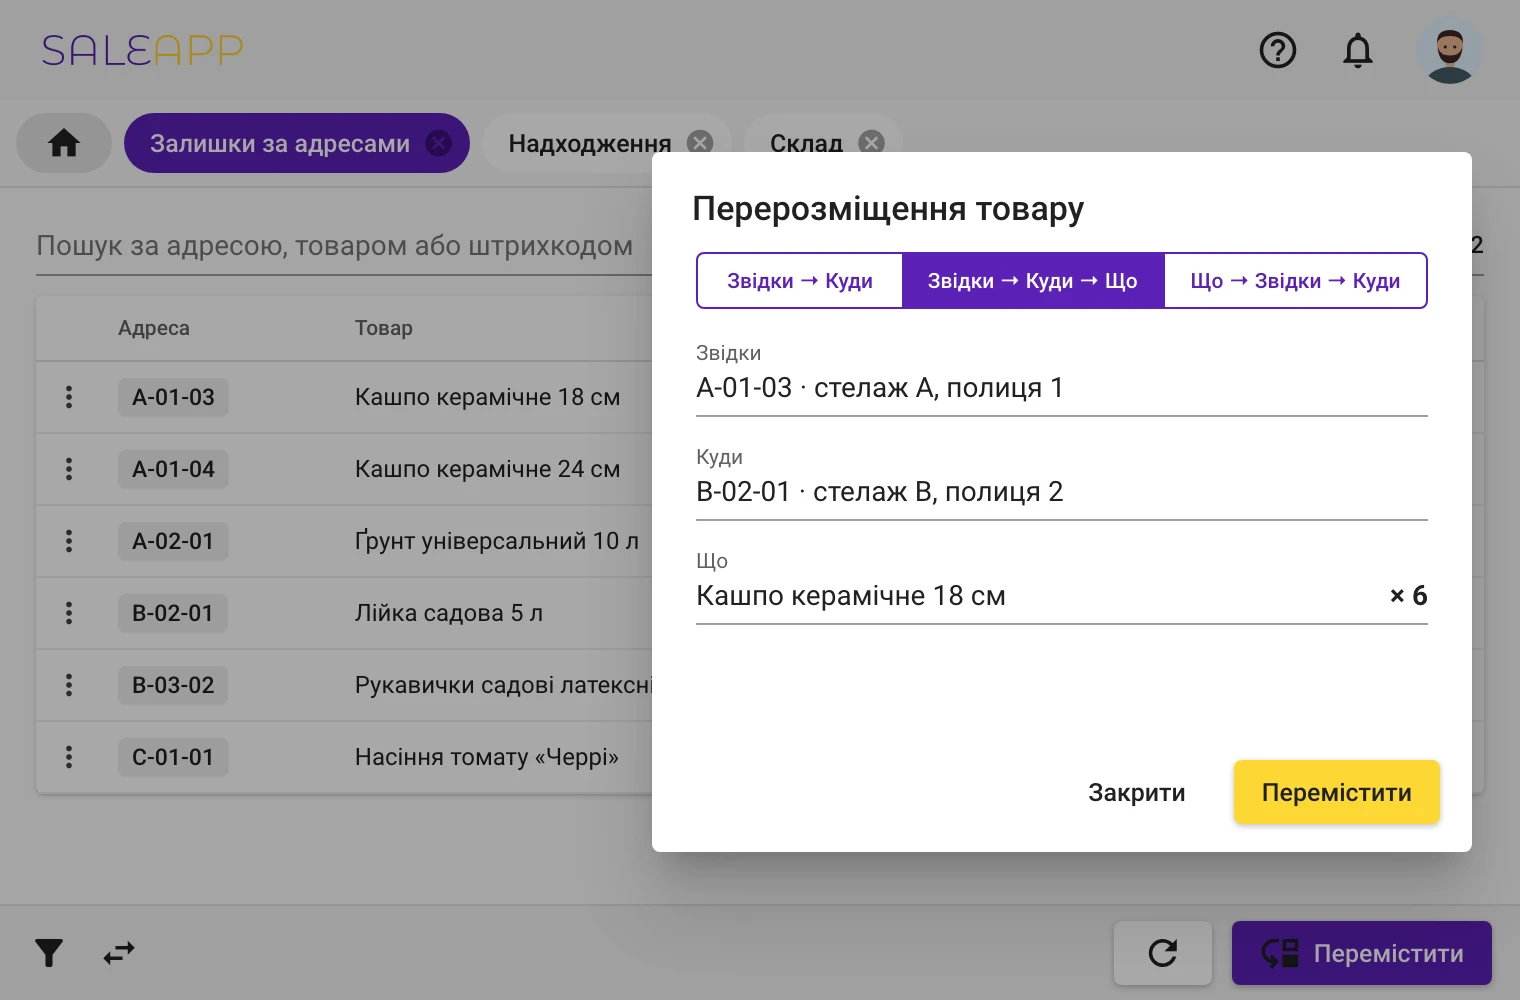Screen dimensions: 1520x1000
Task: Click the search by address field
Action: [344, 246]
